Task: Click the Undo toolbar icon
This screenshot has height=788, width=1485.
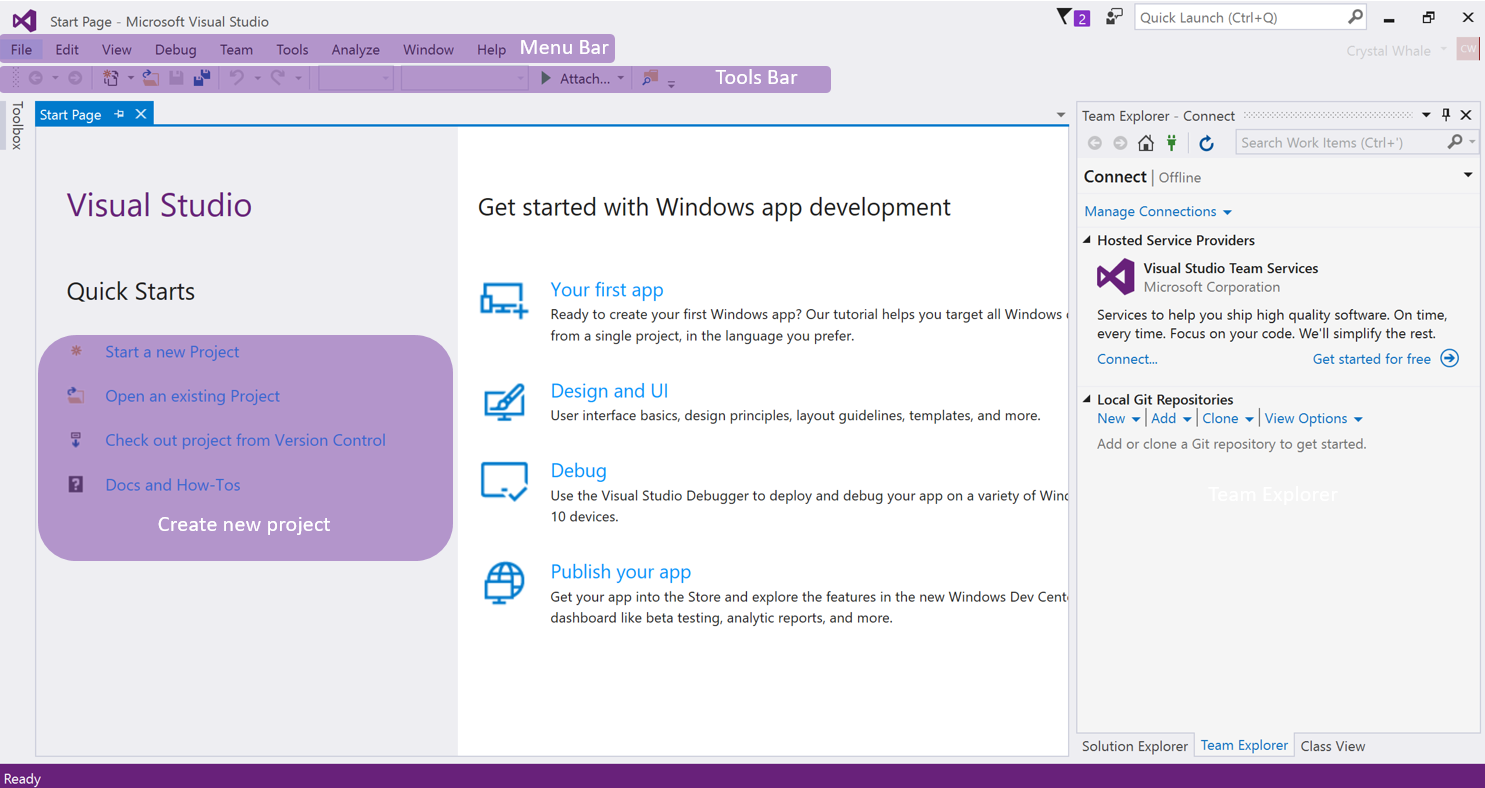Action: point(237,78)
